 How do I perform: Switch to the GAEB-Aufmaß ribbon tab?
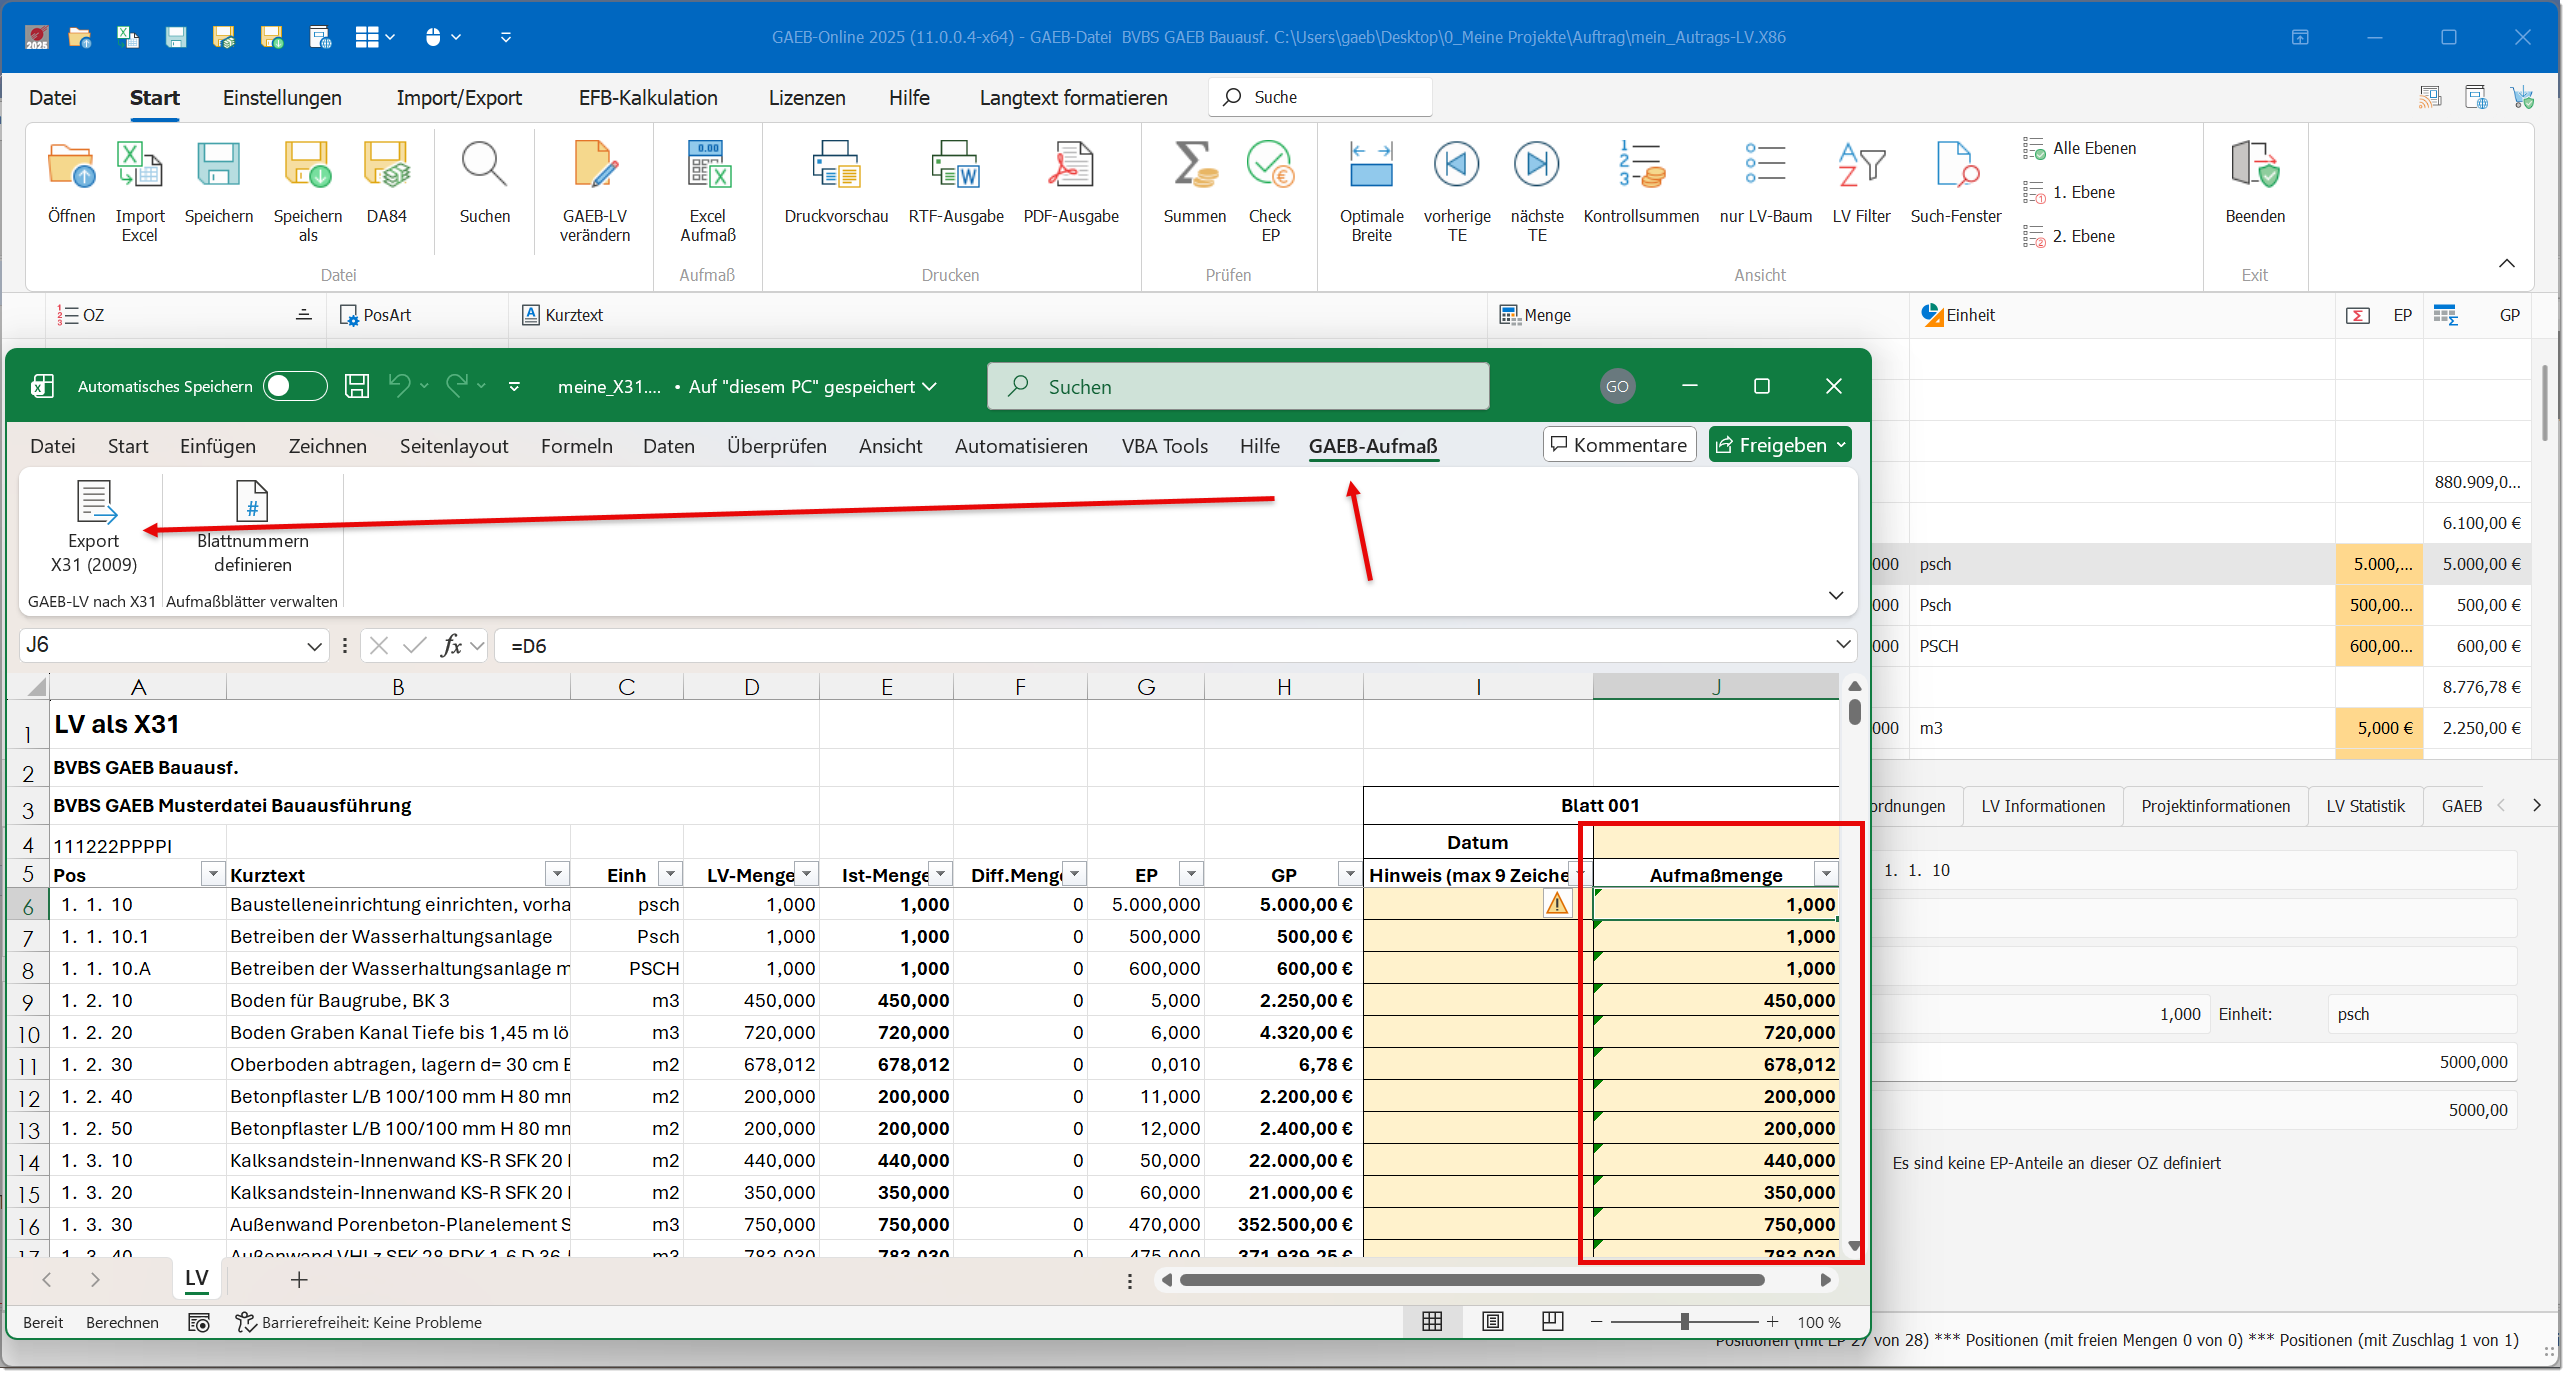tap(1372, 446)
